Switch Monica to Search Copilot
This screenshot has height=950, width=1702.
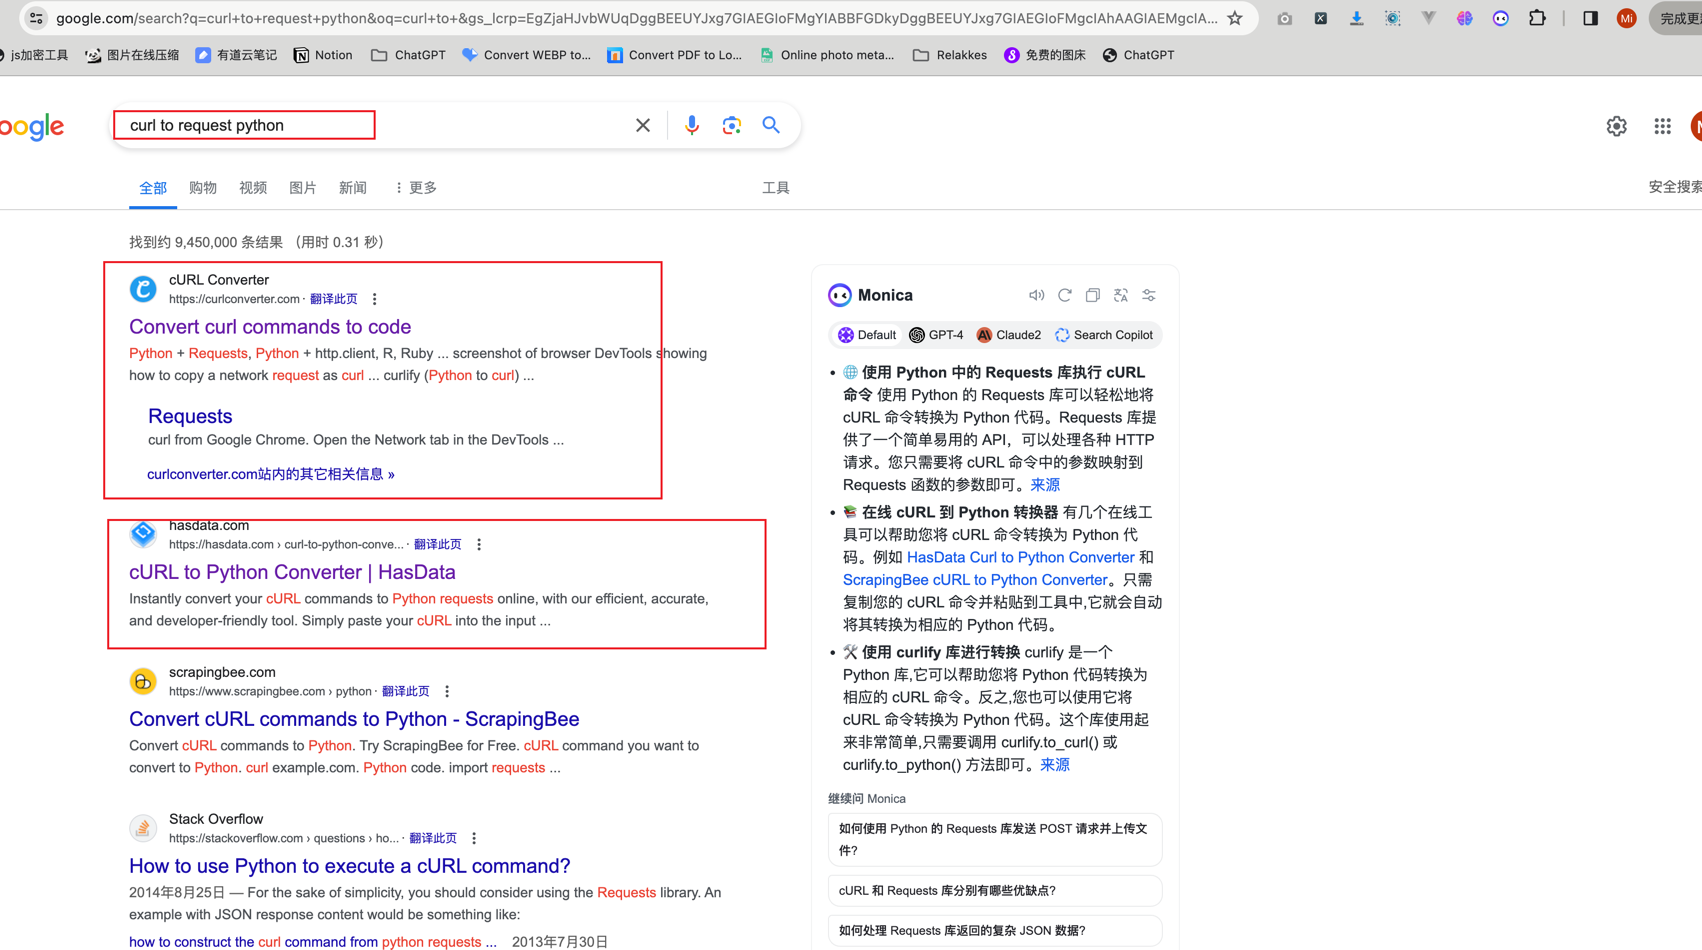[x=1104, y=335]
